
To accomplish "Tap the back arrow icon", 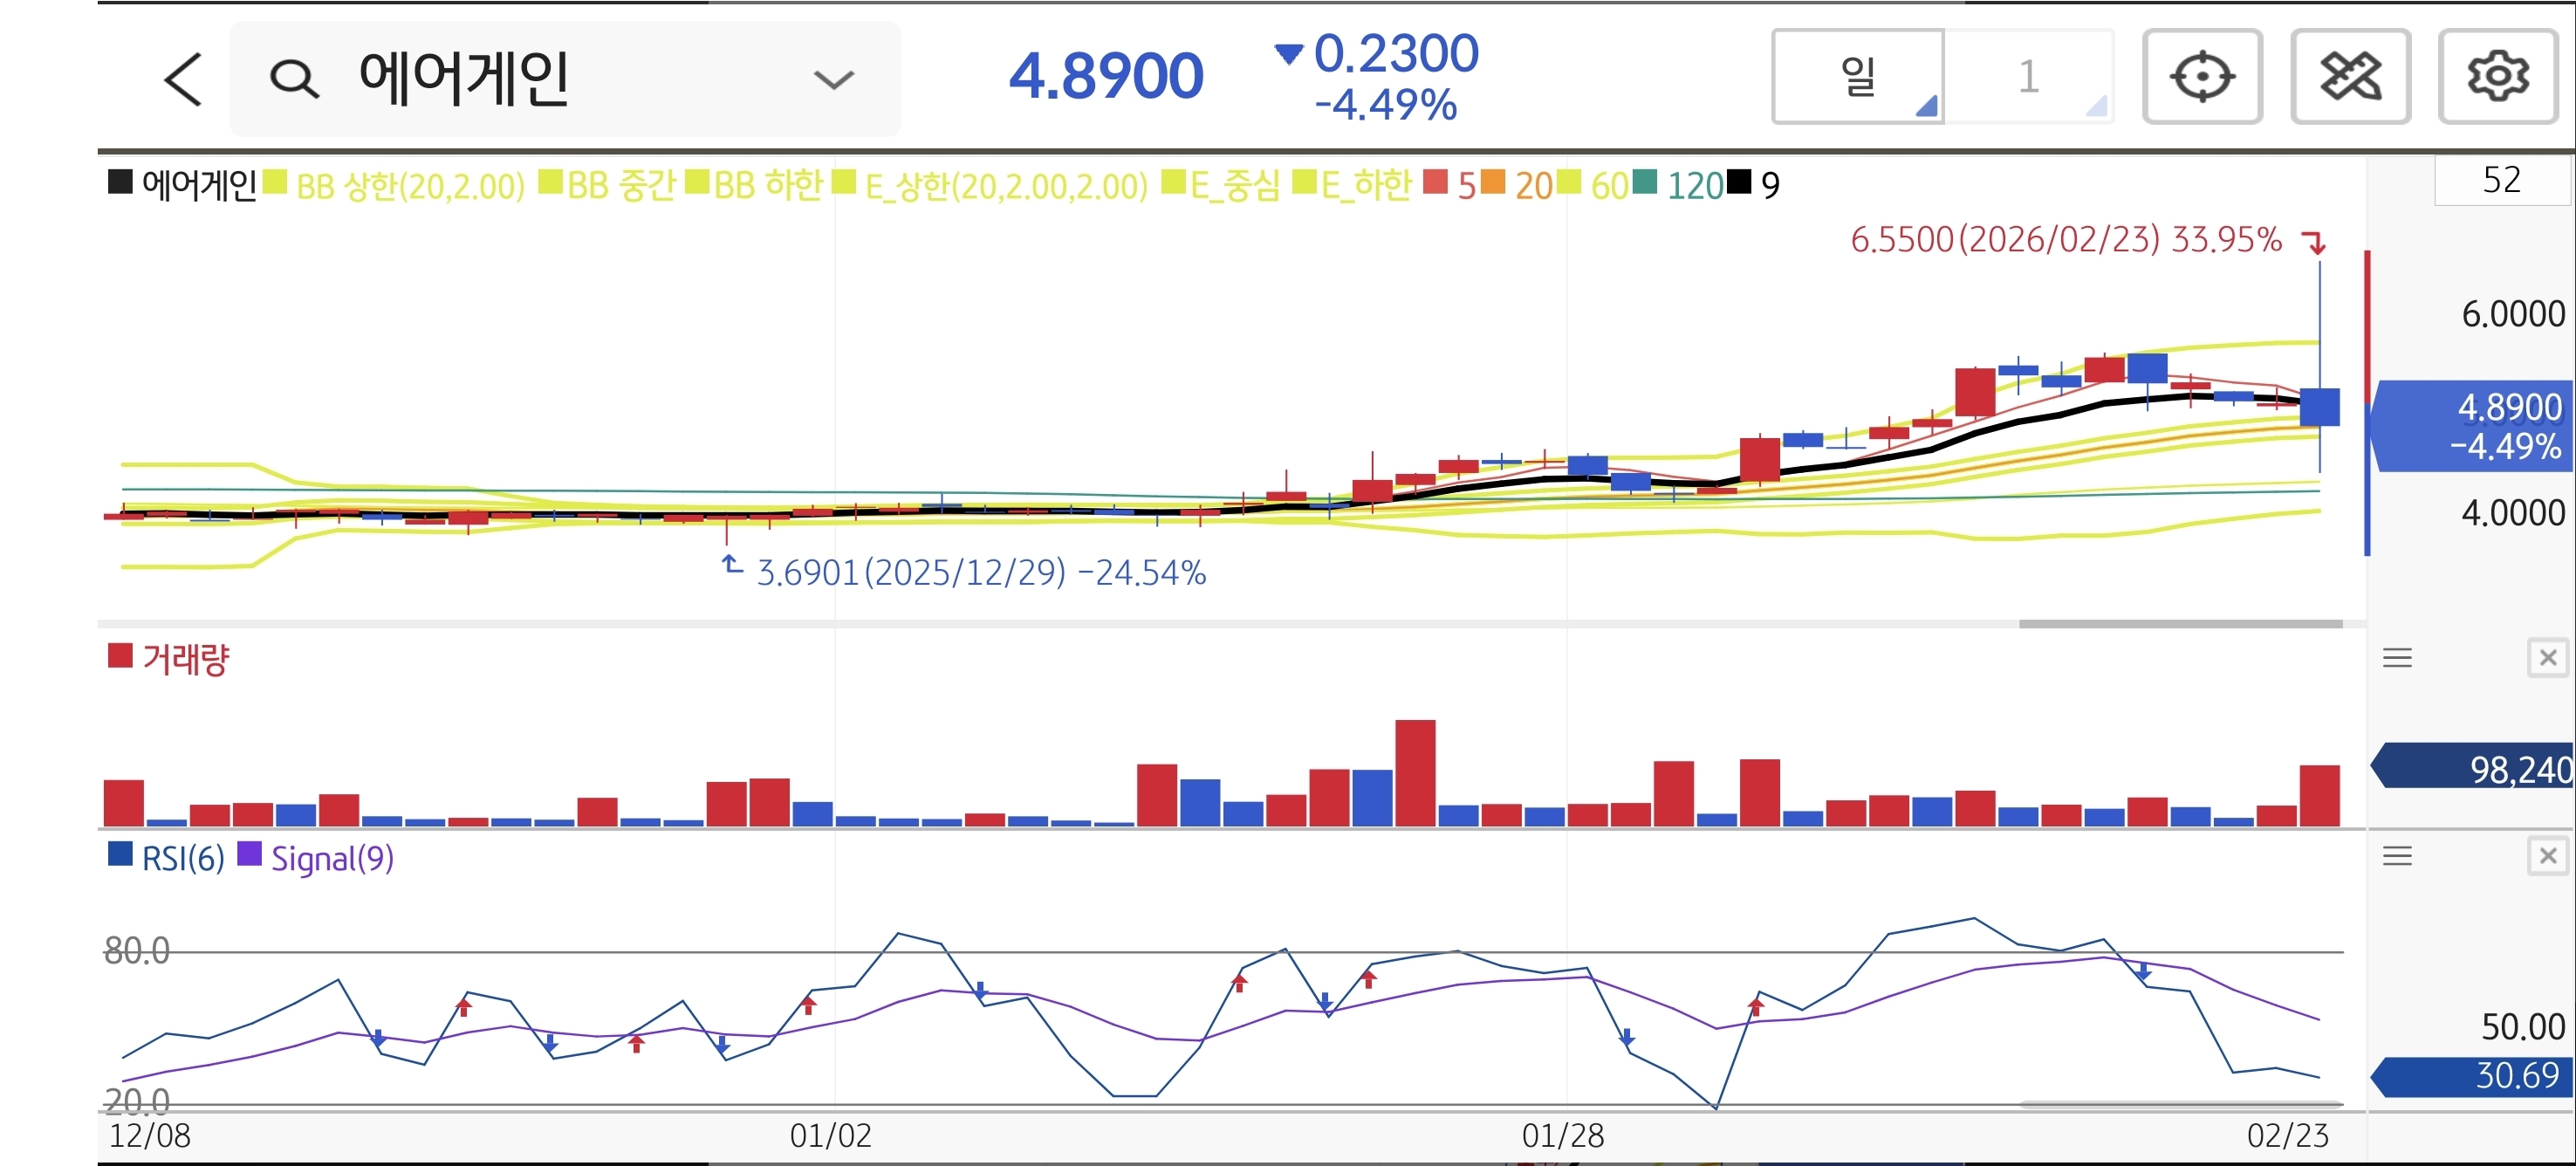I will tap(183, 79).
